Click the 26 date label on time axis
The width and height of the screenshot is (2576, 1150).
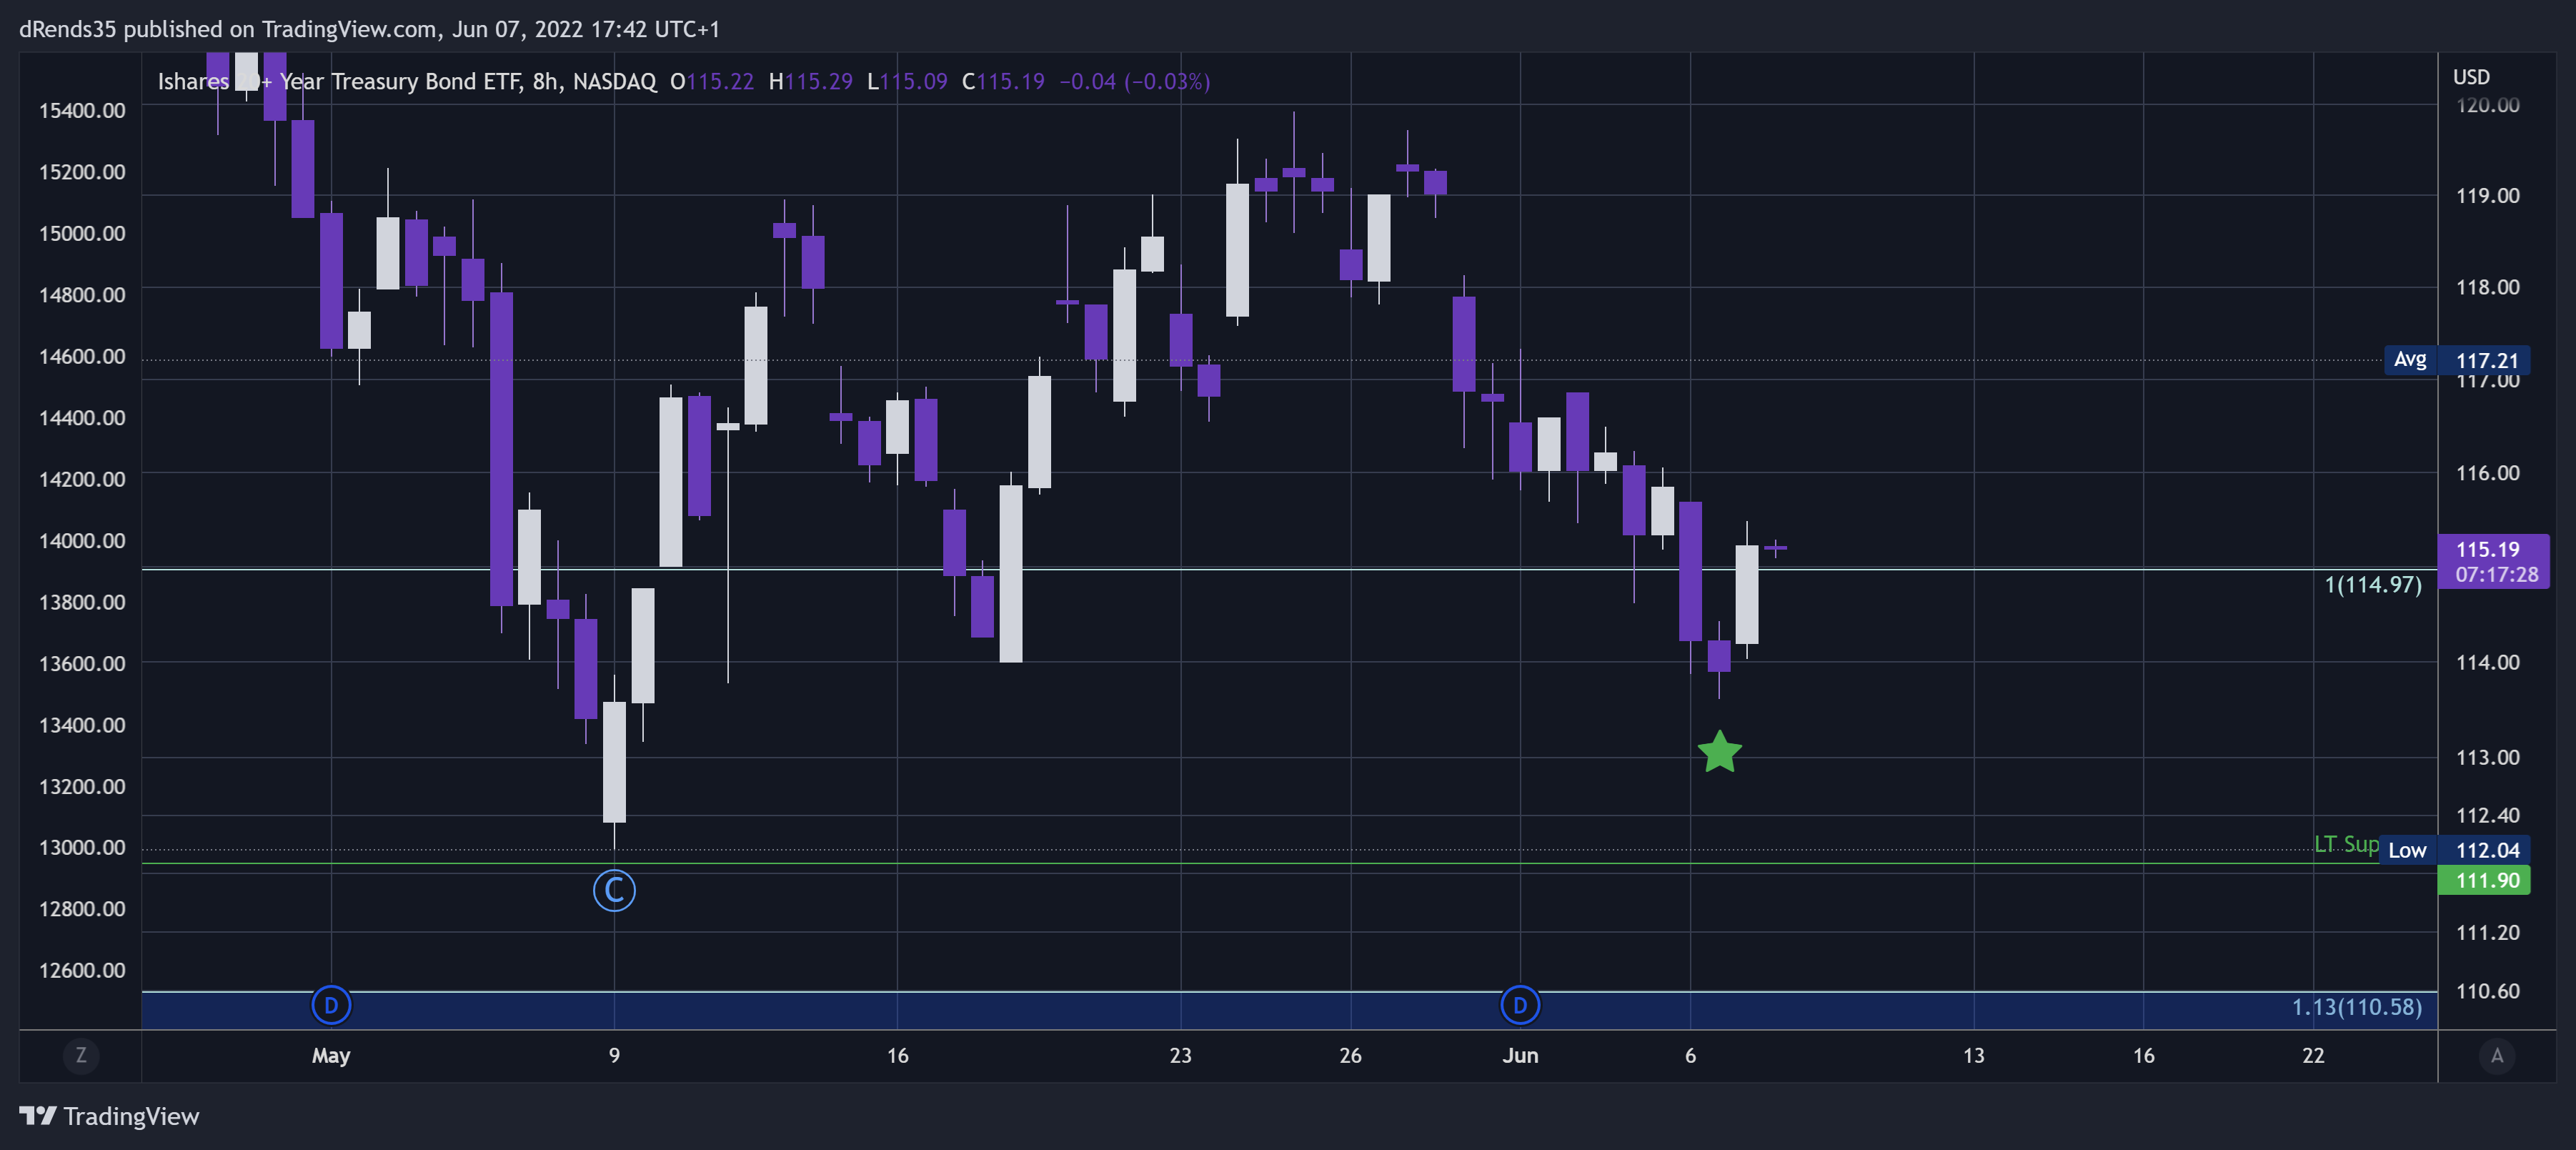click(1350, 1055)
